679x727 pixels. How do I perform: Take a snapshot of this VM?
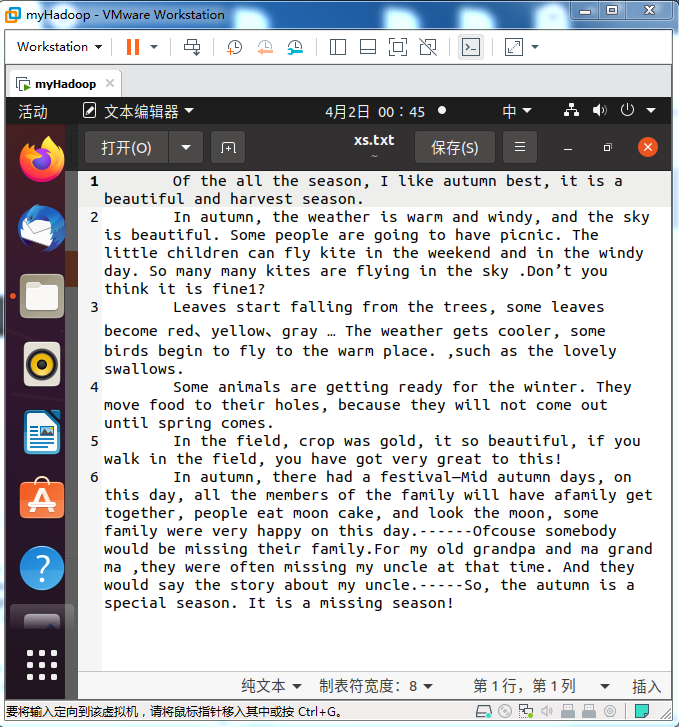click(x=234, y=47)
